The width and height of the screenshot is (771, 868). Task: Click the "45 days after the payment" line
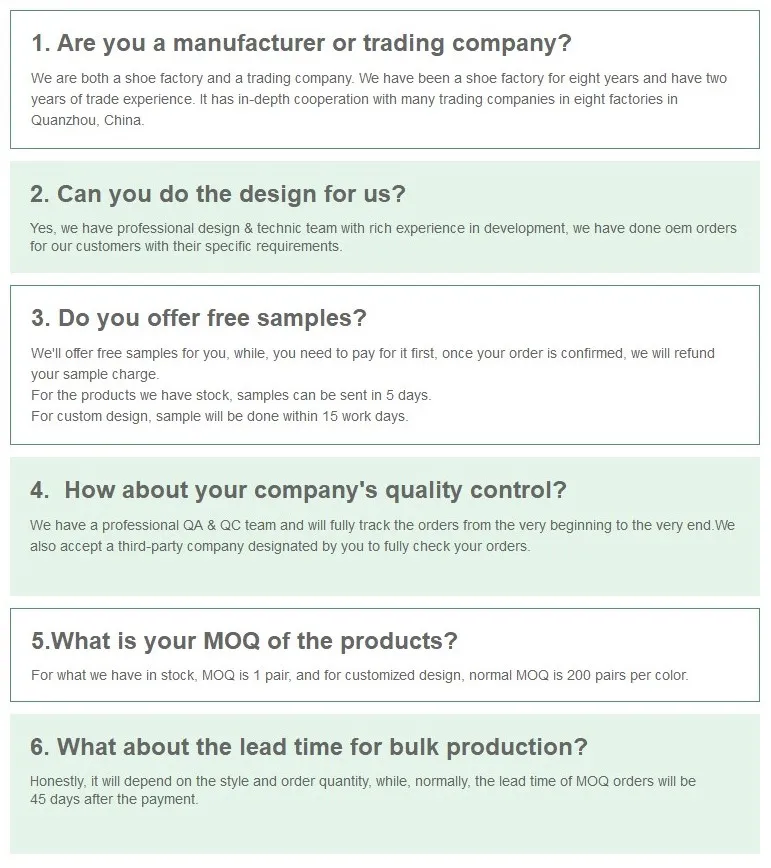coord(114,799)
